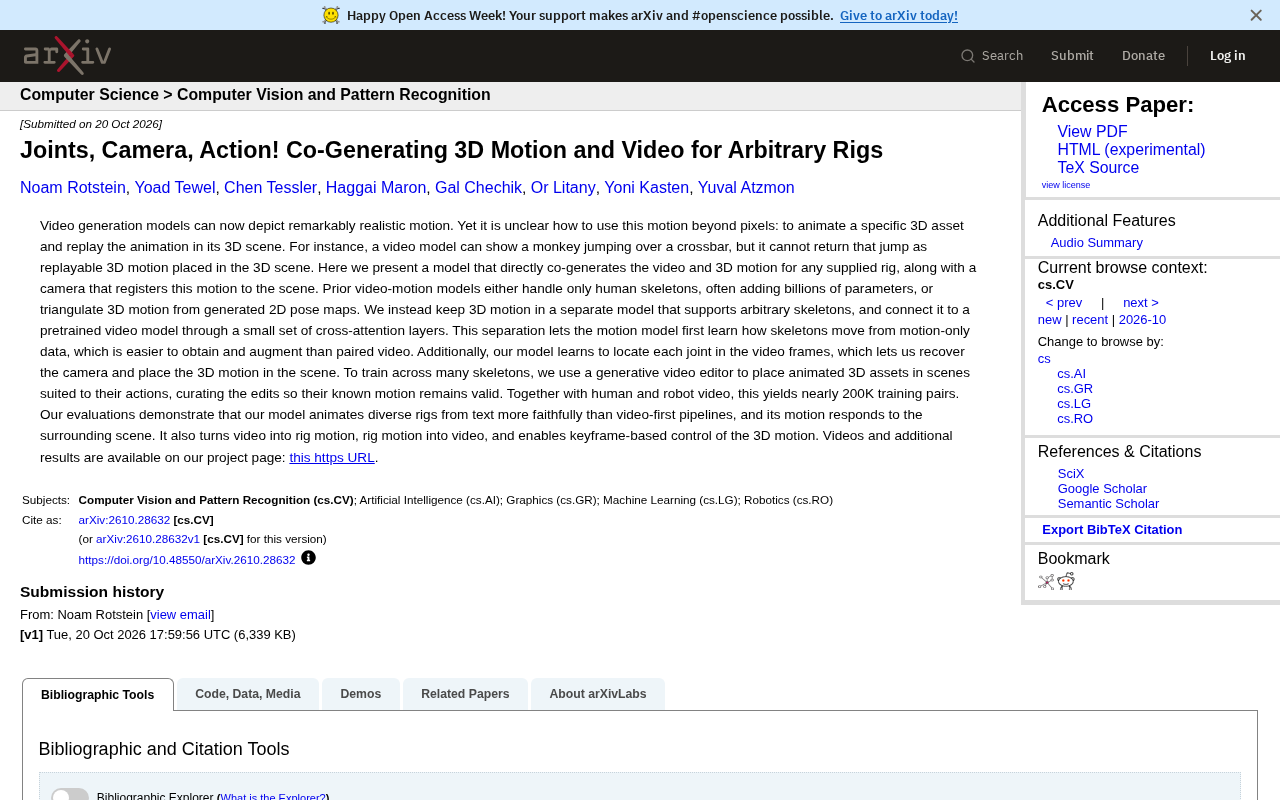Open HTML (experimental) version
This screenshot has width=1280, height=800.
tap(1131, 150)
